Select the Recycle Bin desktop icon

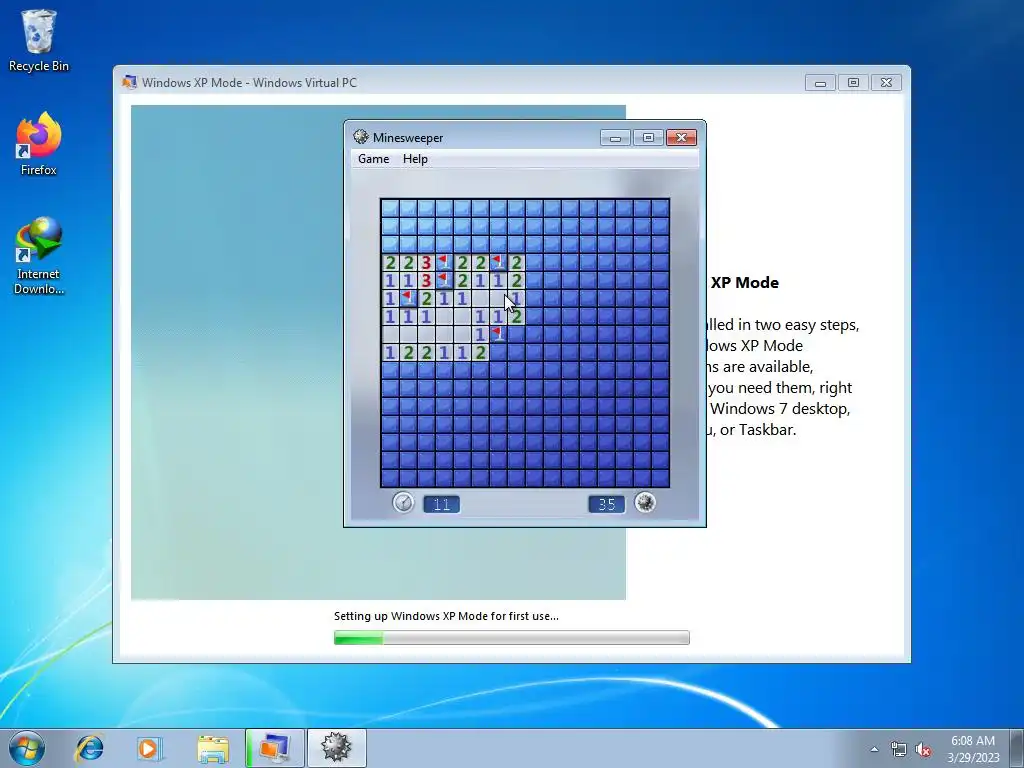pos(39,40)
